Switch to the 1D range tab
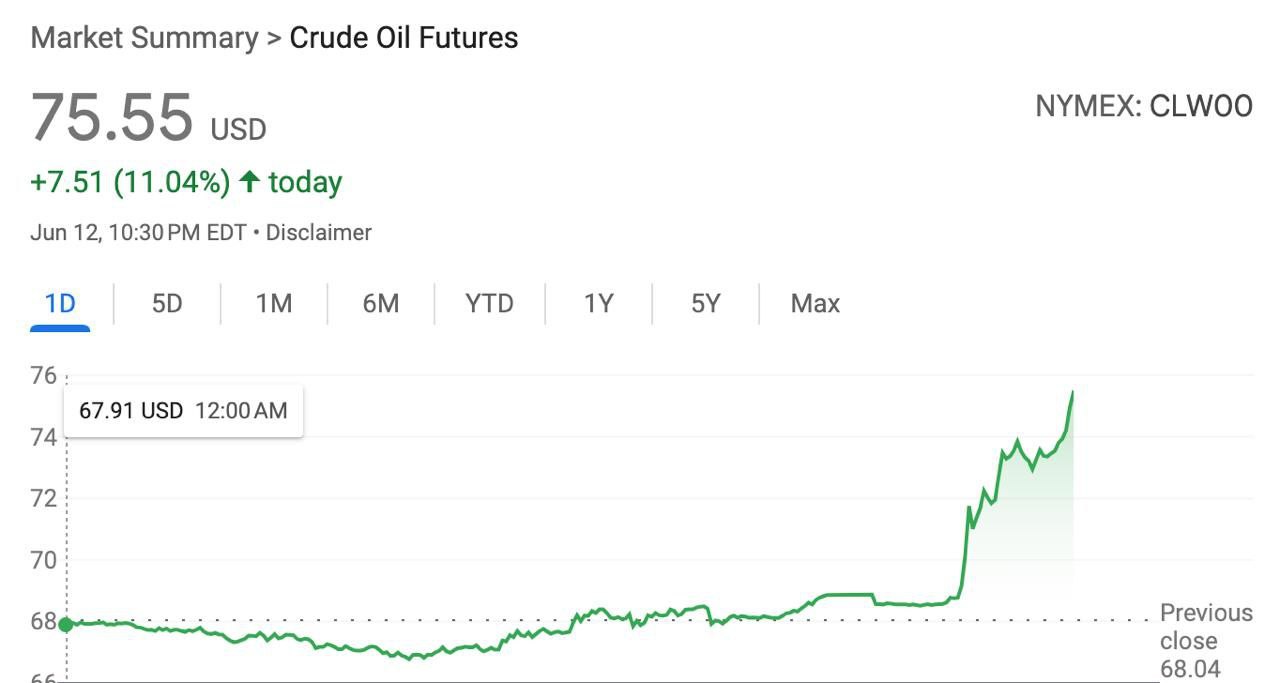1280x683 pixels. point(60,303)
